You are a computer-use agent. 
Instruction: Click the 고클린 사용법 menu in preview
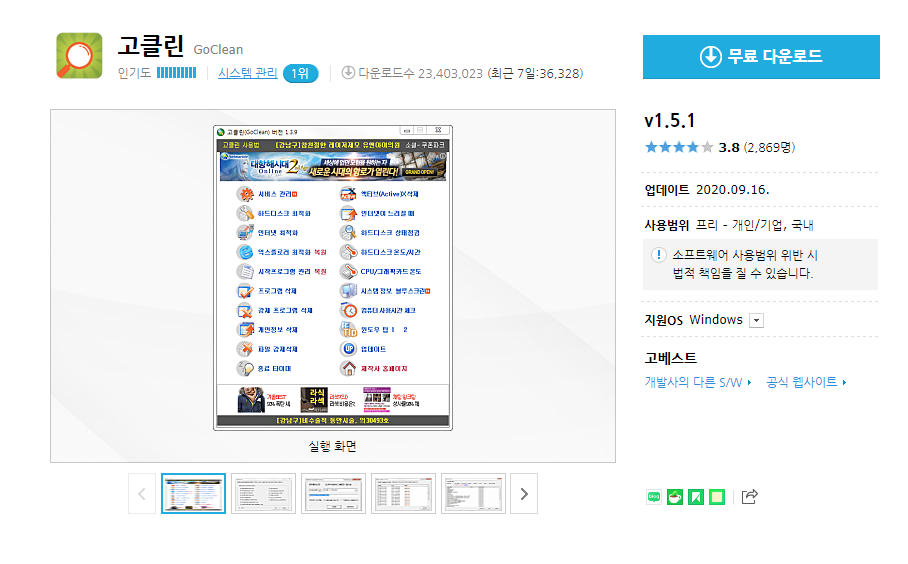[241, 145]
